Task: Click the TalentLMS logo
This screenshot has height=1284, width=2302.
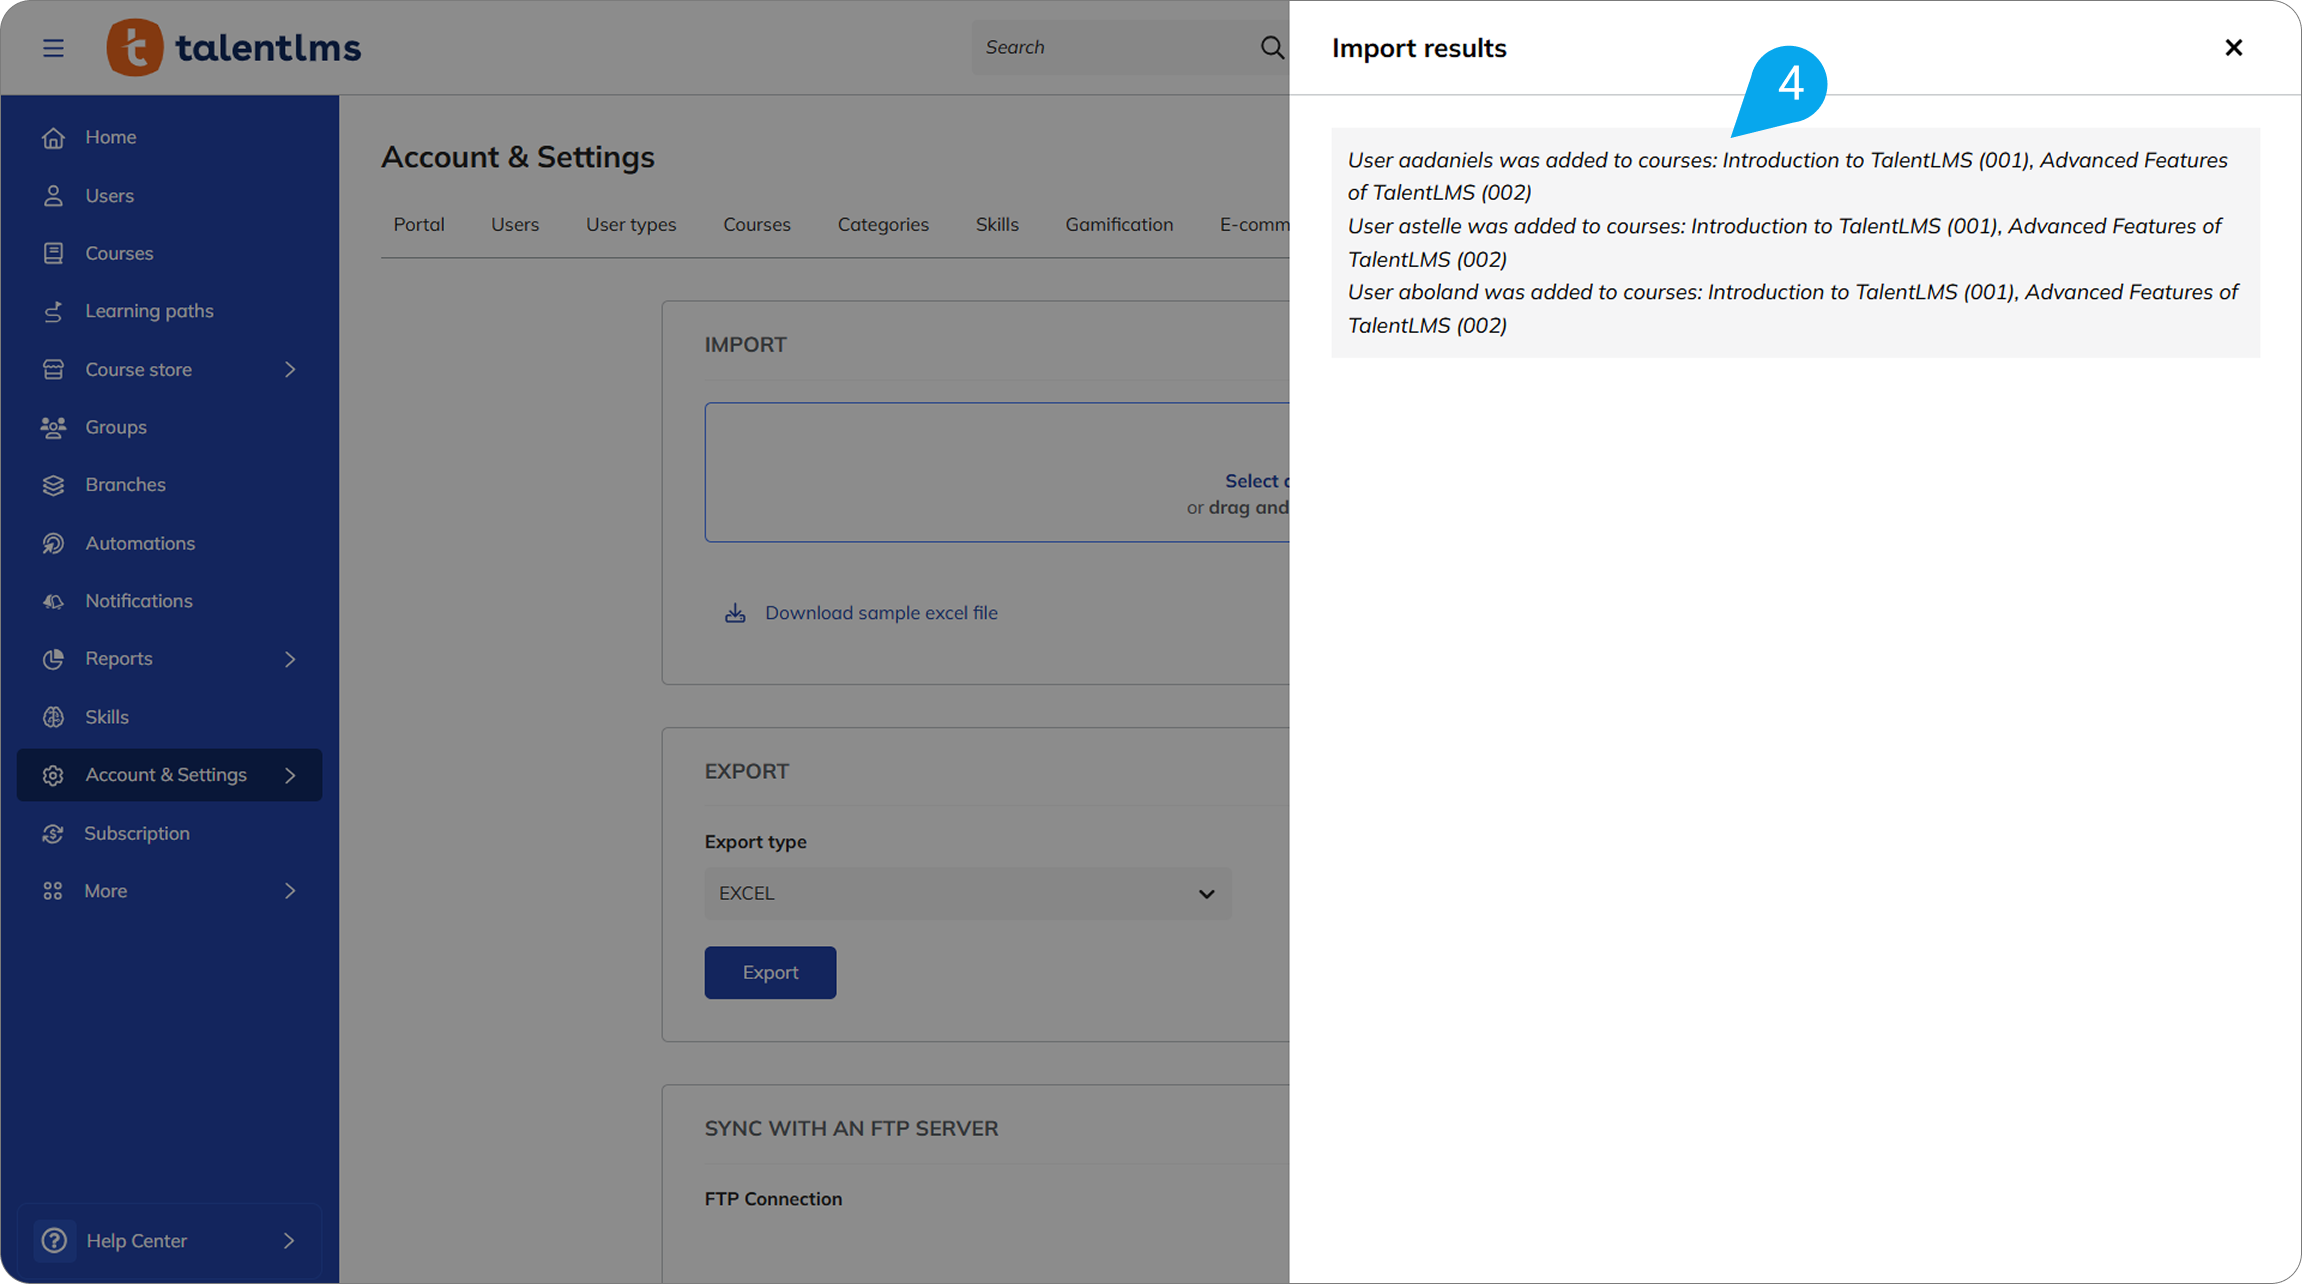Action: point(234,47)
